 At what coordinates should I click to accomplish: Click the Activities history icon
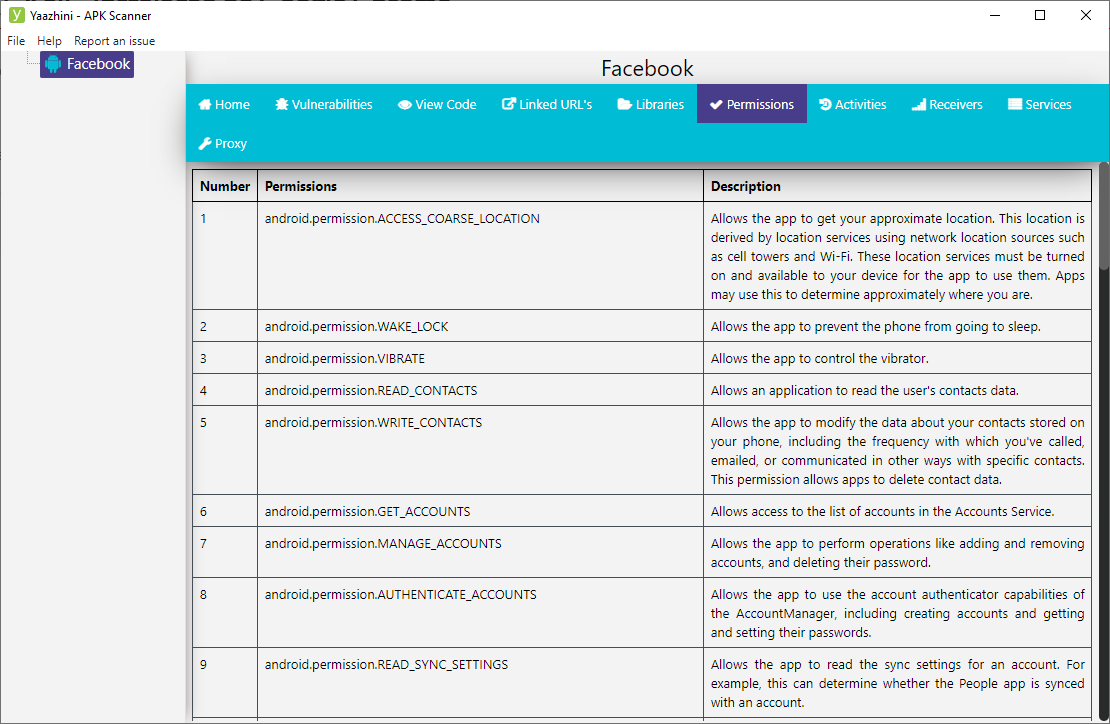point(825,105)
